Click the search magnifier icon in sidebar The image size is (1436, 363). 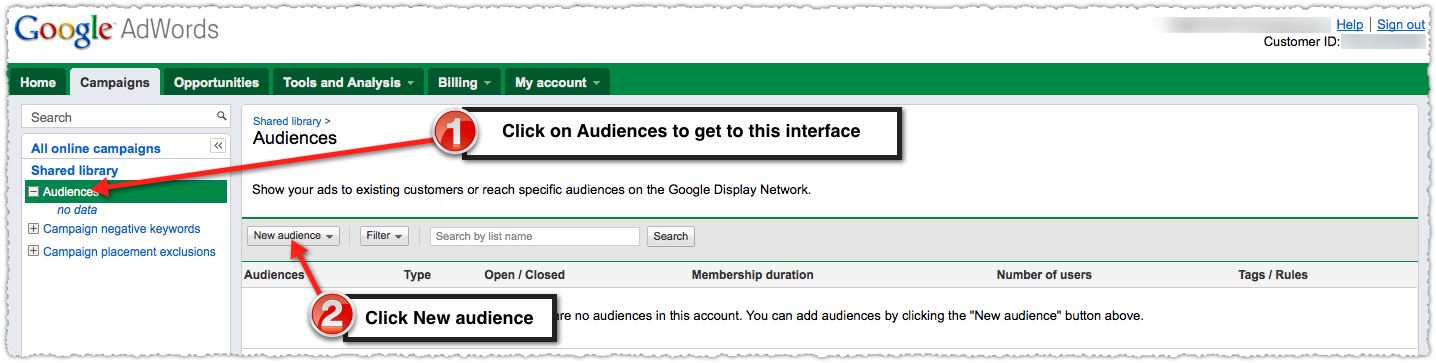[x=222, y=117]
